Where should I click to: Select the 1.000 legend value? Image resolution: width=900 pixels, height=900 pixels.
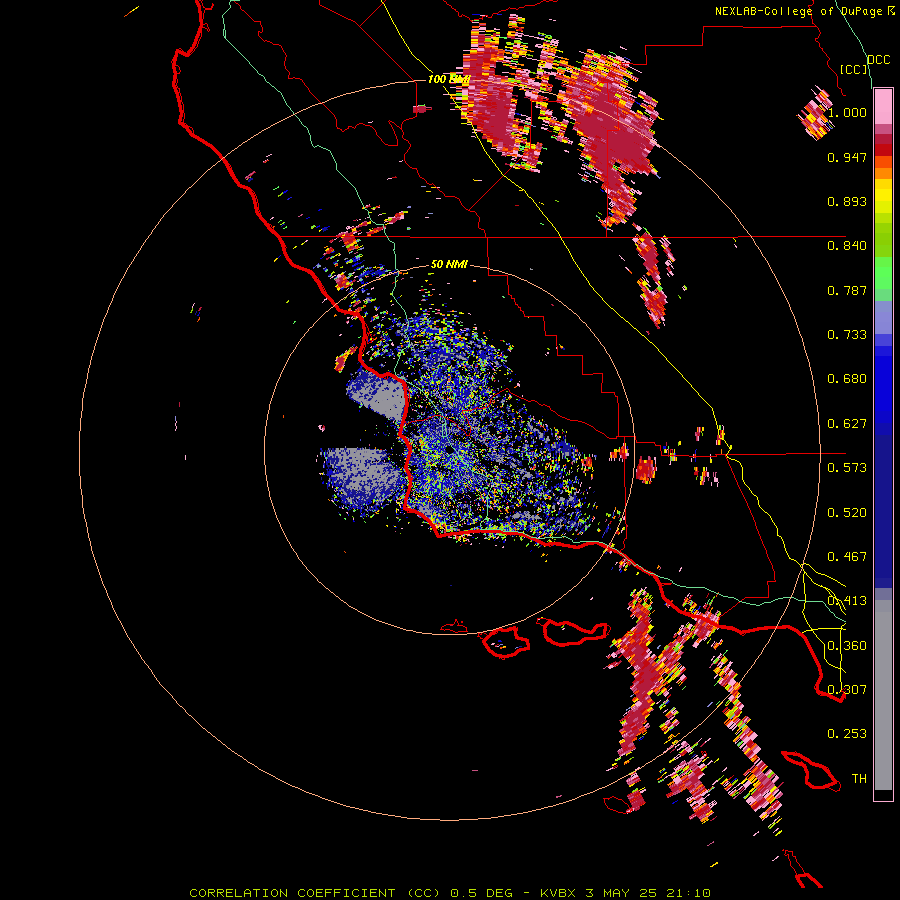[x=847, y=112]
